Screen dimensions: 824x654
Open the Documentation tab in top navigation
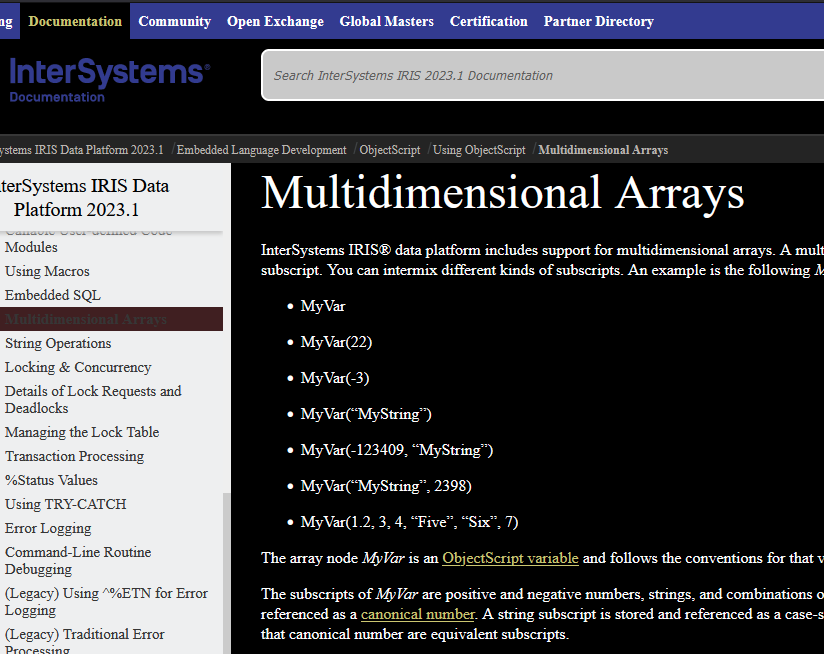coord(75,21)
